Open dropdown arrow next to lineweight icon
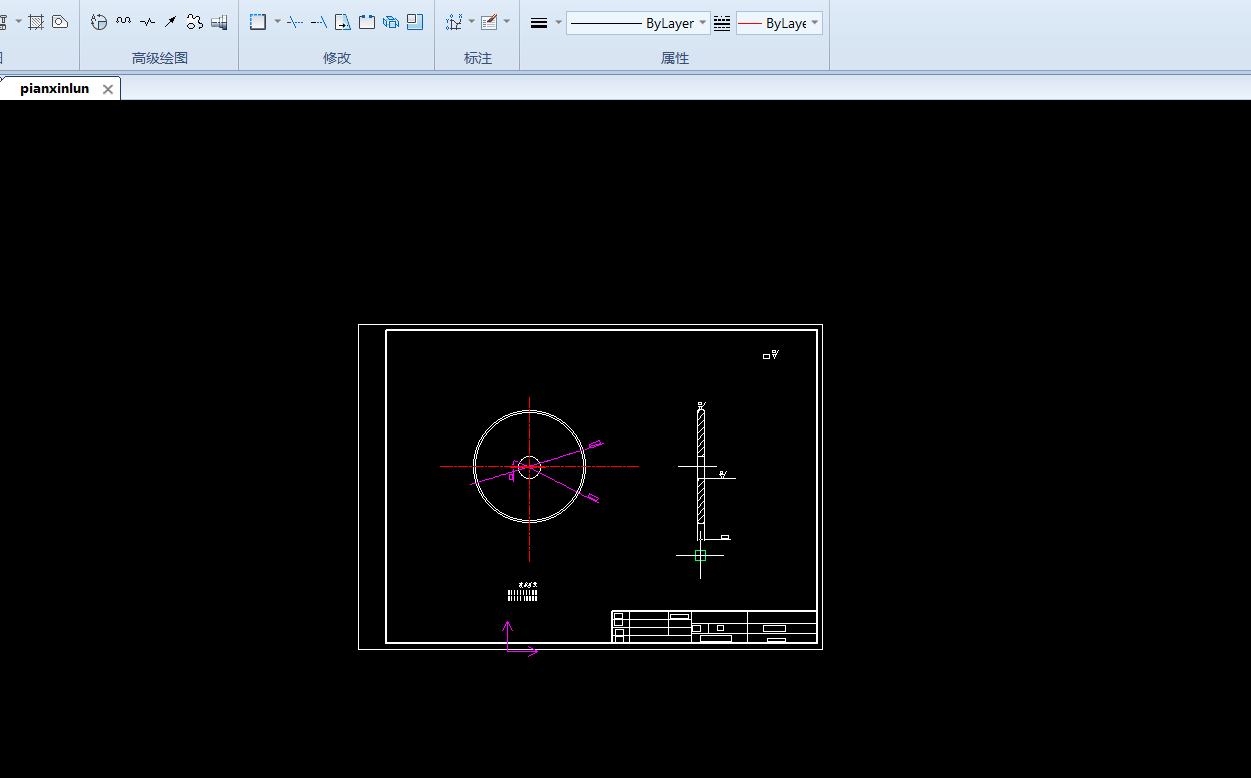1251x778 pixels. point(558,23)
